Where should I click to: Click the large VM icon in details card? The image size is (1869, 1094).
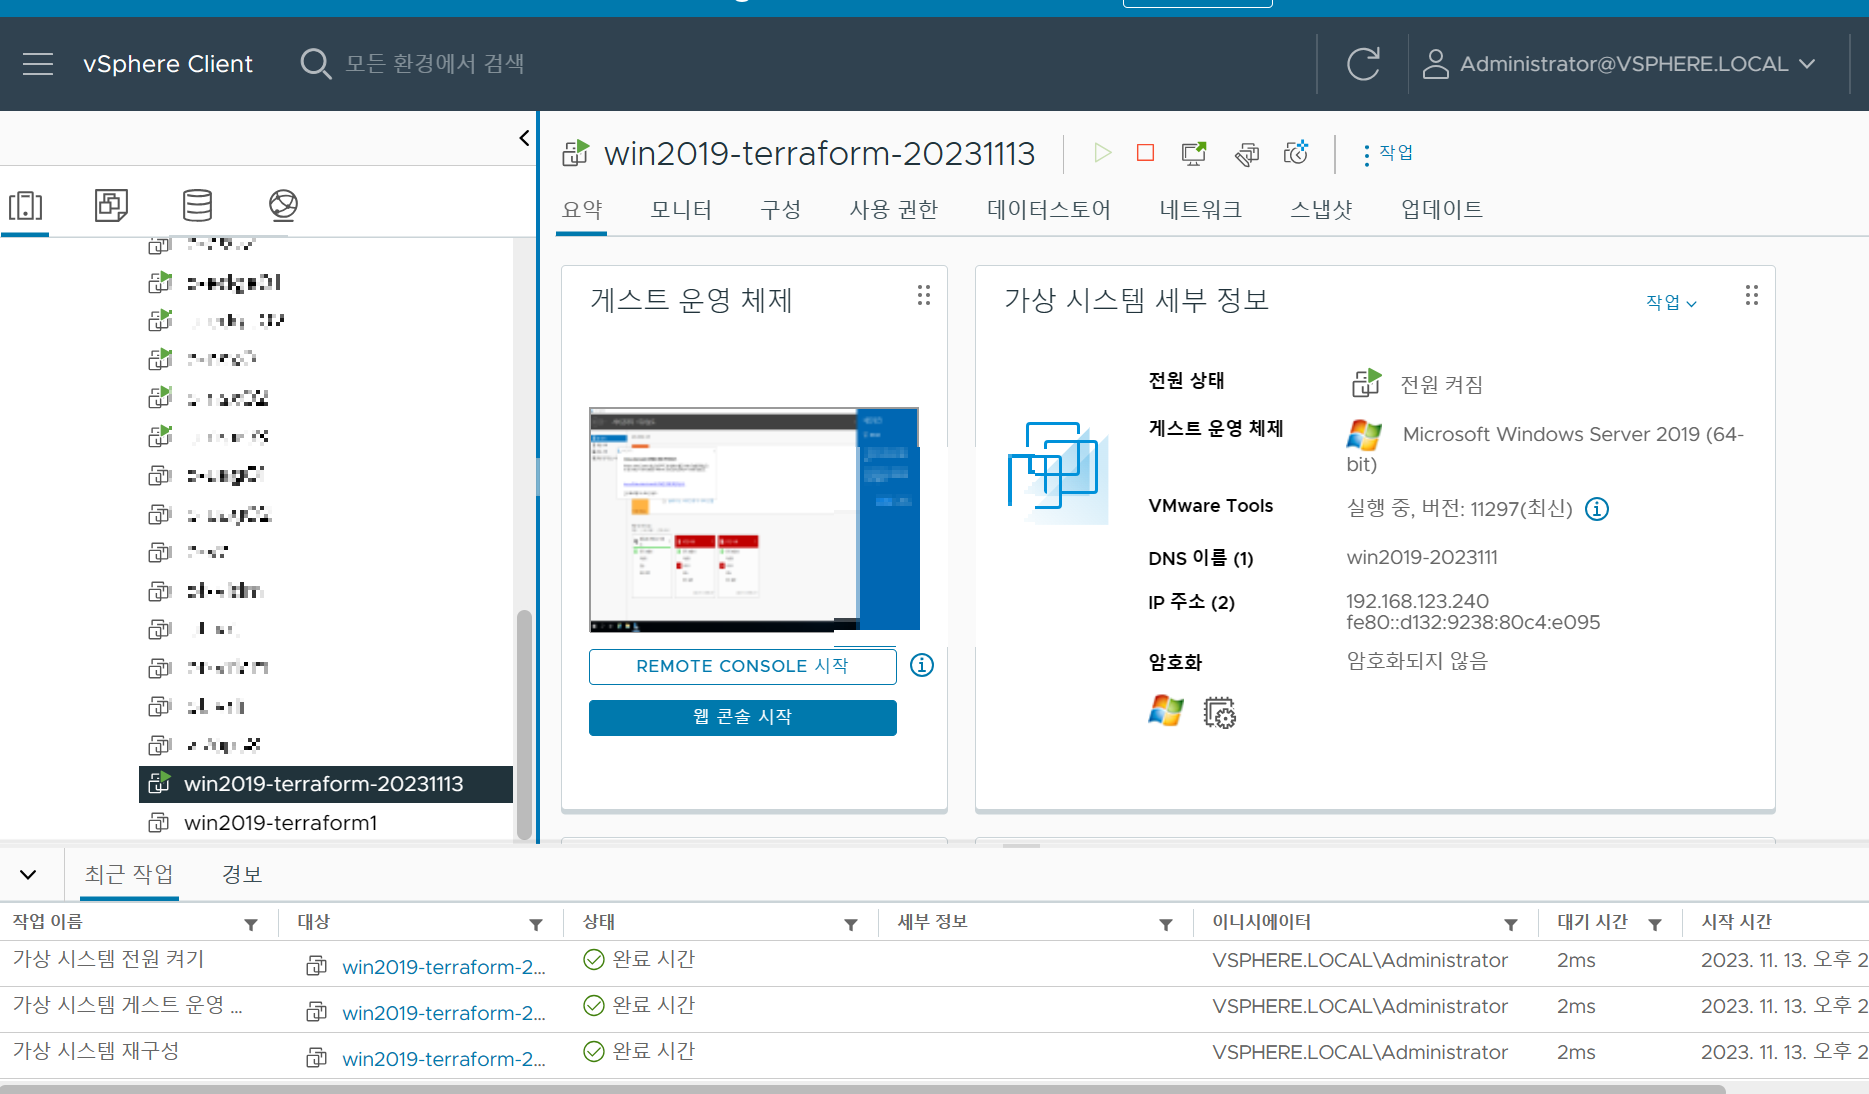pyautogui.click(x=1057, y=472)
